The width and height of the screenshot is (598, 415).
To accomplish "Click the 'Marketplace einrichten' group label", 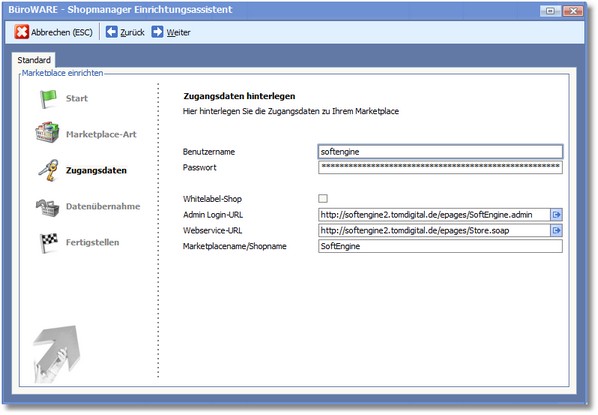I will pos(63,73).
